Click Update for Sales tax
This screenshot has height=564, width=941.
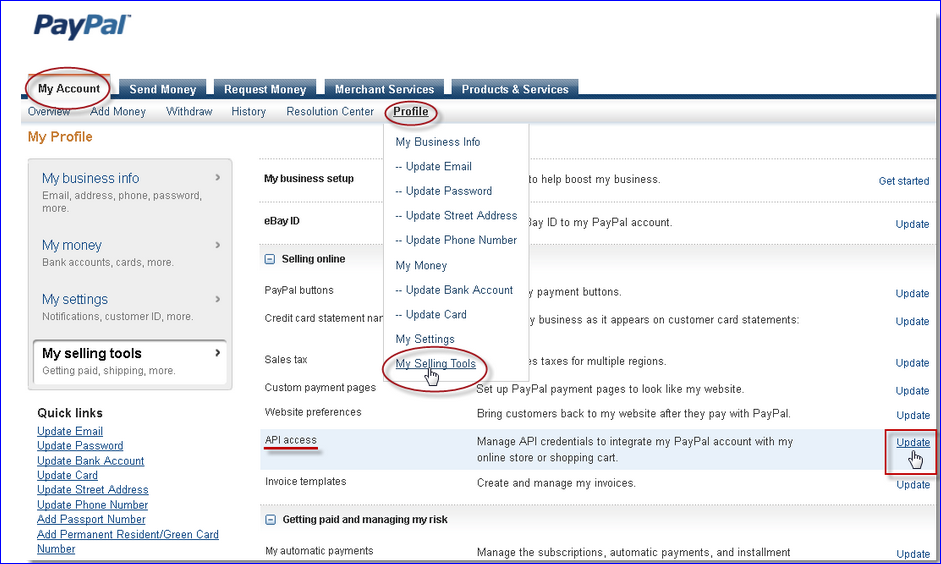(x=912, y=363)
